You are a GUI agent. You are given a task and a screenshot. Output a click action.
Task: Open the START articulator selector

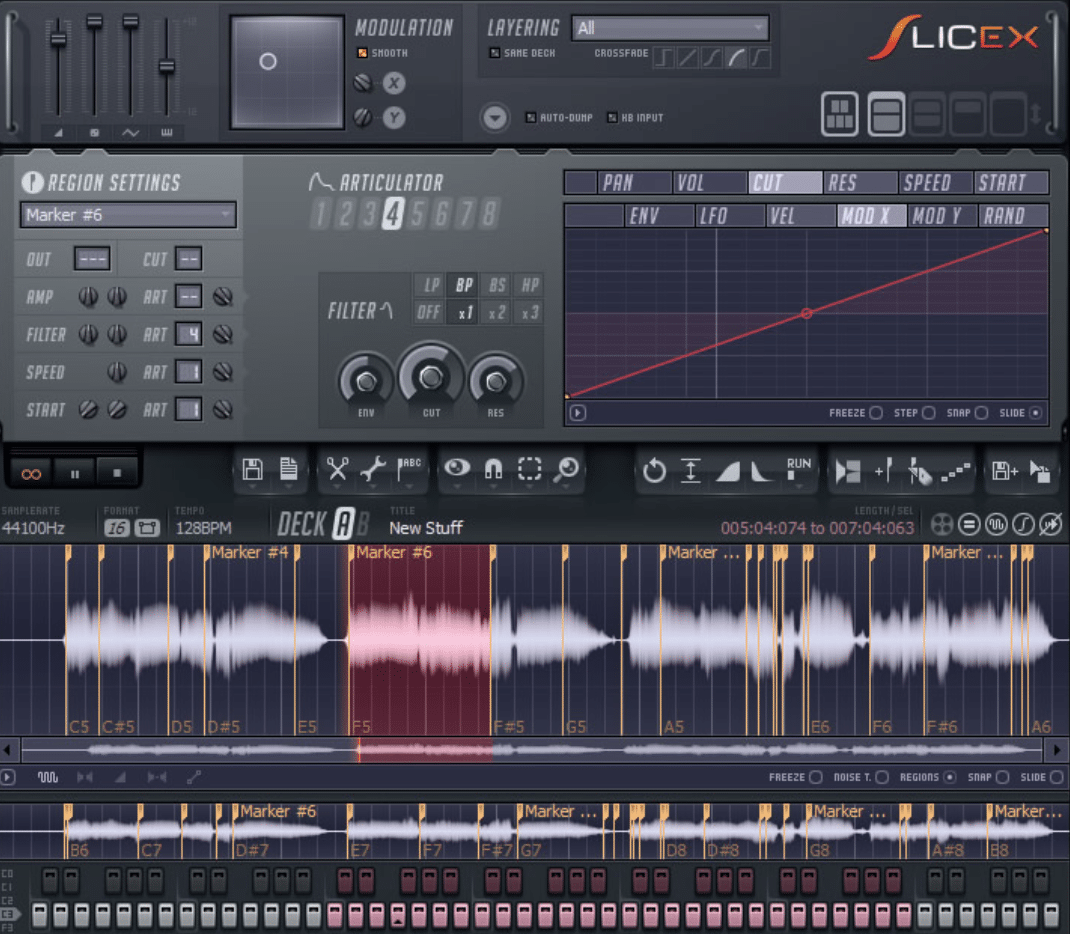tap(188, 409)
